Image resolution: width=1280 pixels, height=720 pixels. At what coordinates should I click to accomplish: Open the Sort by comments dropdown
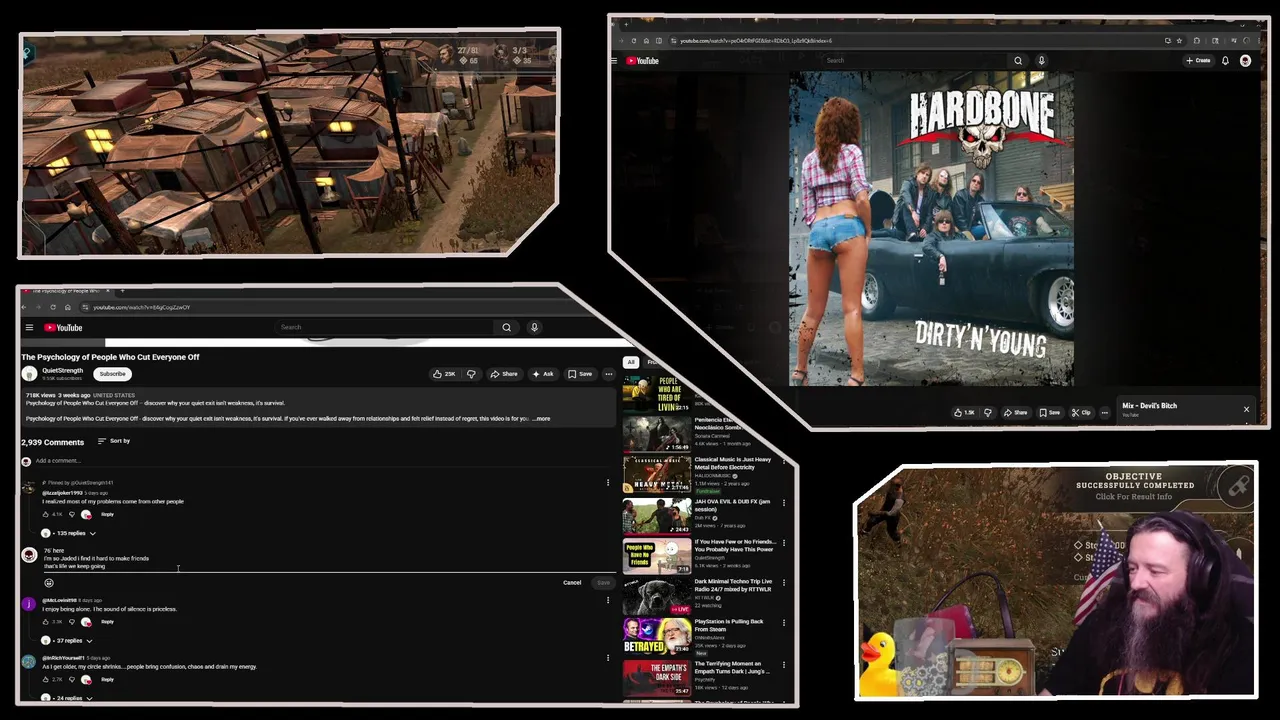point(114,441)
